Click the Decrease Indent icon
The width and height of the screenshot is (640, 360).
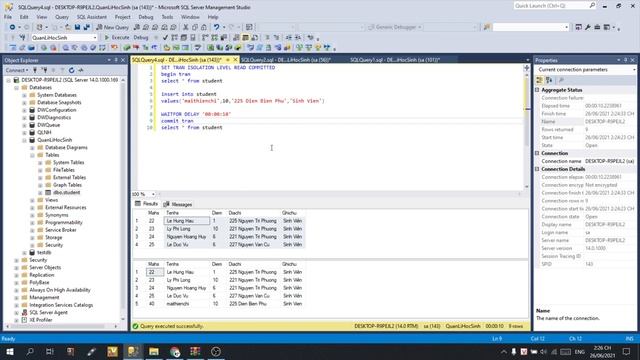click(289, 38)
